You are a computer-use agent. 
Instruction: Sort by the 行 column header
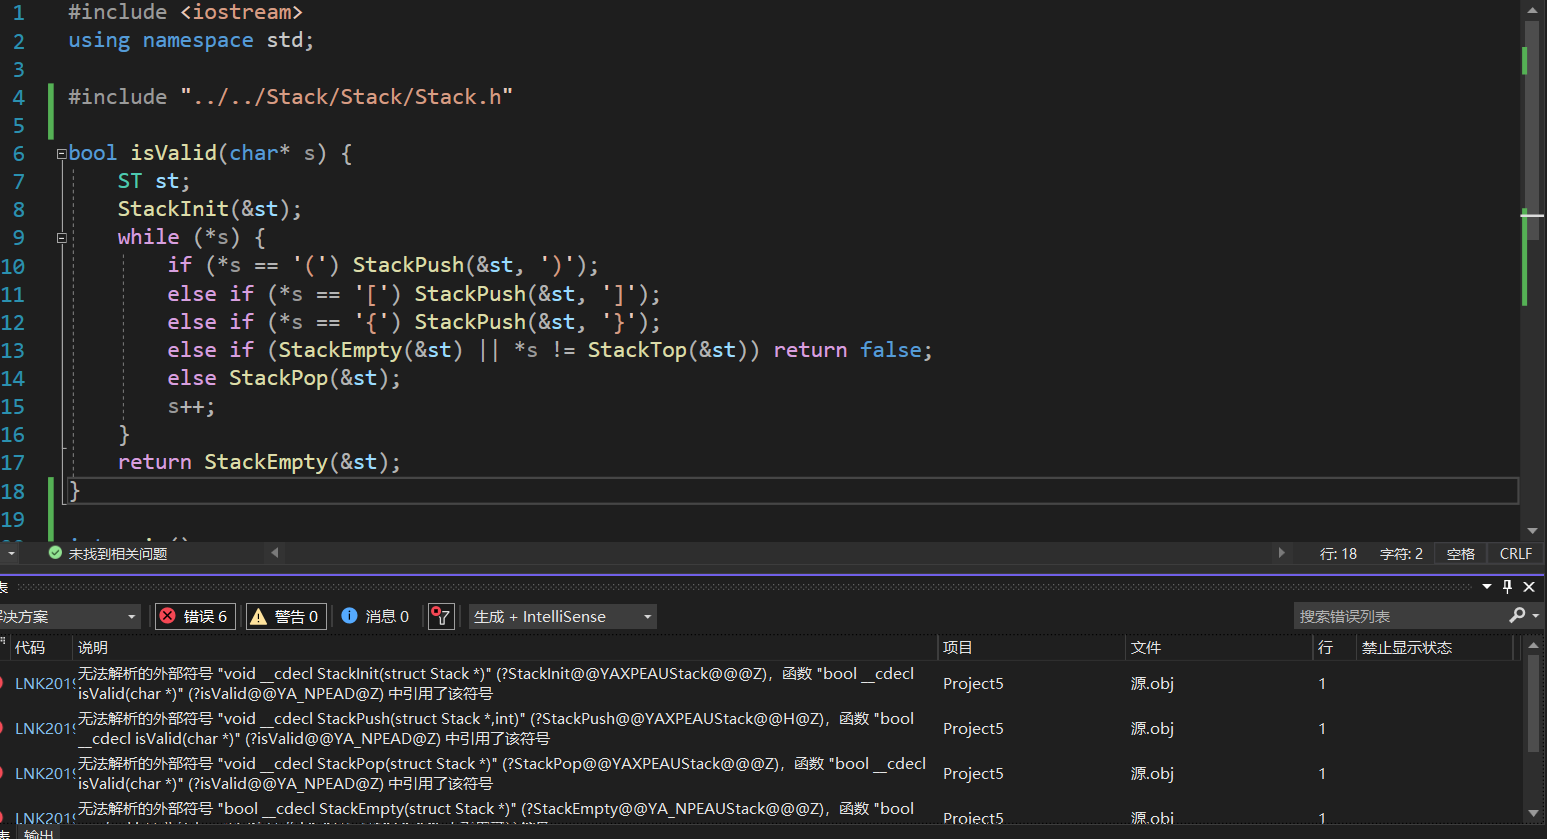coord(1333,647)
